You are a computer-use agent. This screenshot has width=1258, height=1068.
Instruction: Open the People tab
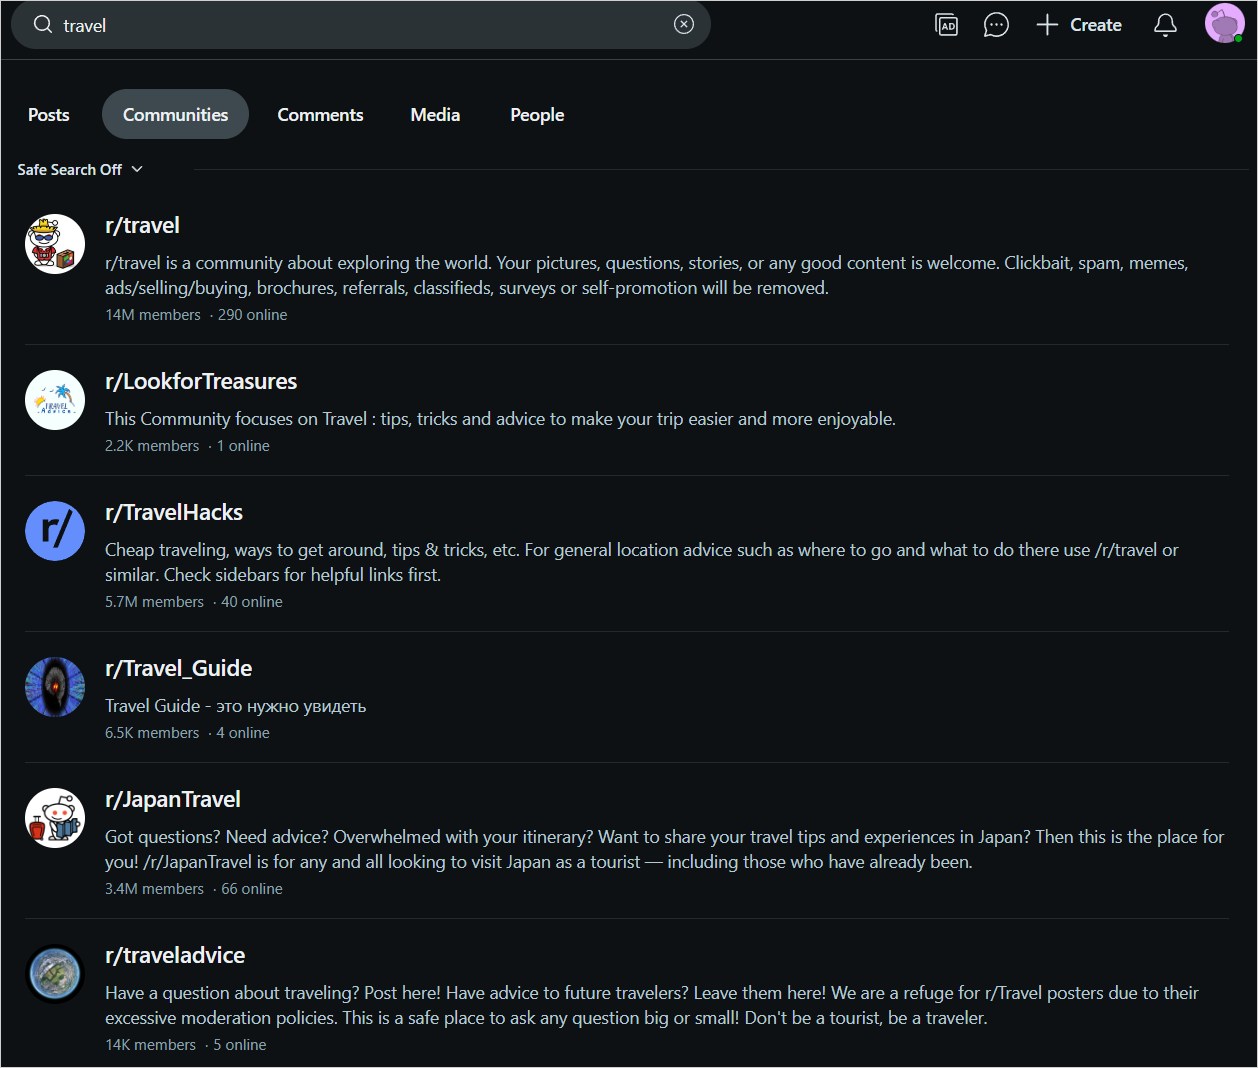[x=537, y=115]
